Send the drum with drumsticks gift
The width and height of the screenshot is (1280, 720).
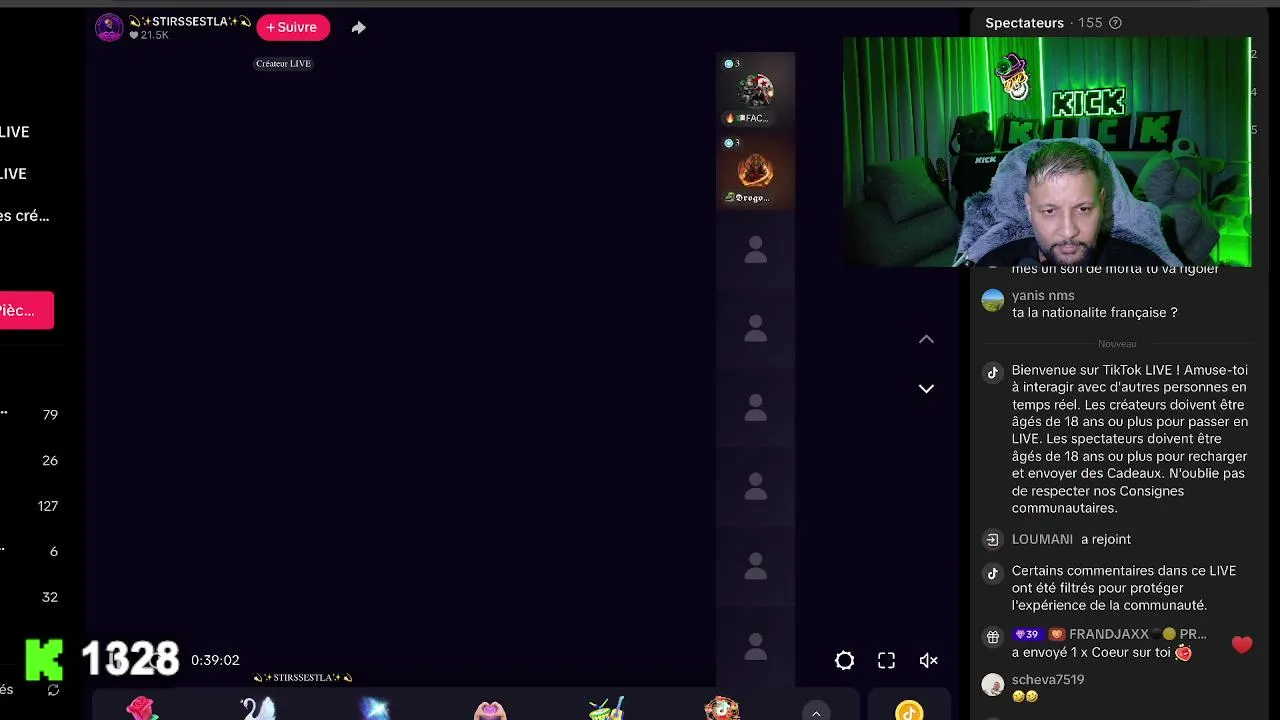tap(606, 708)
